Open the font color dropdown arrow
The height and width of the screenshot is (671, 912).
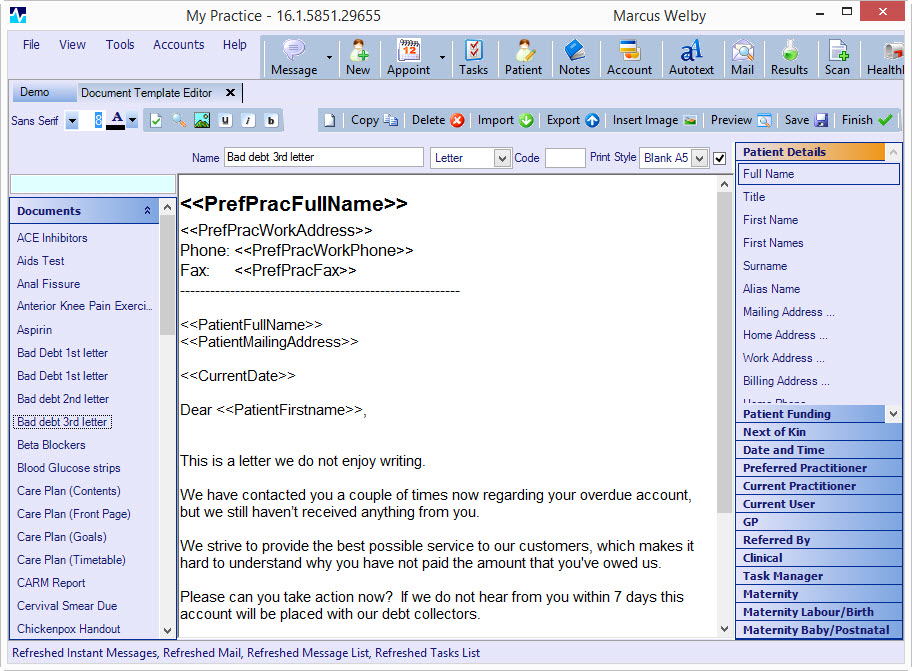click(x=133, y=120)
